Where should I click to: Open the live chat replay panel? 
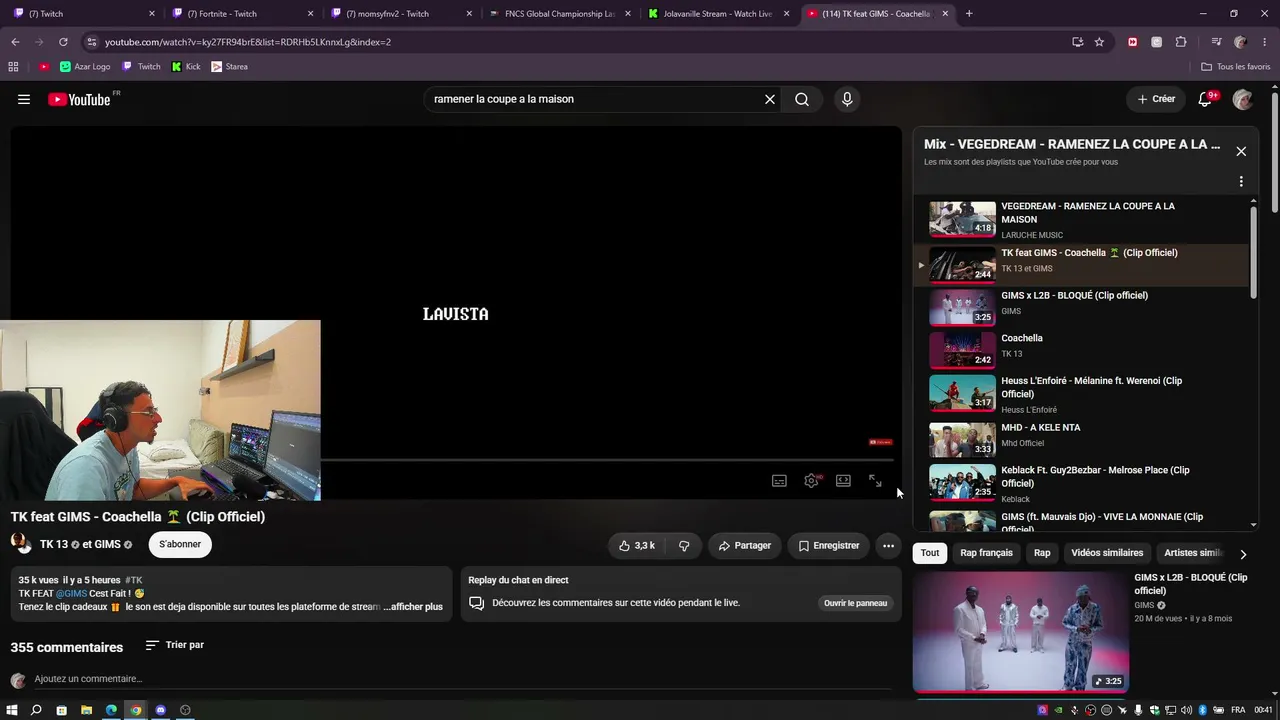[x=855, y=603]
